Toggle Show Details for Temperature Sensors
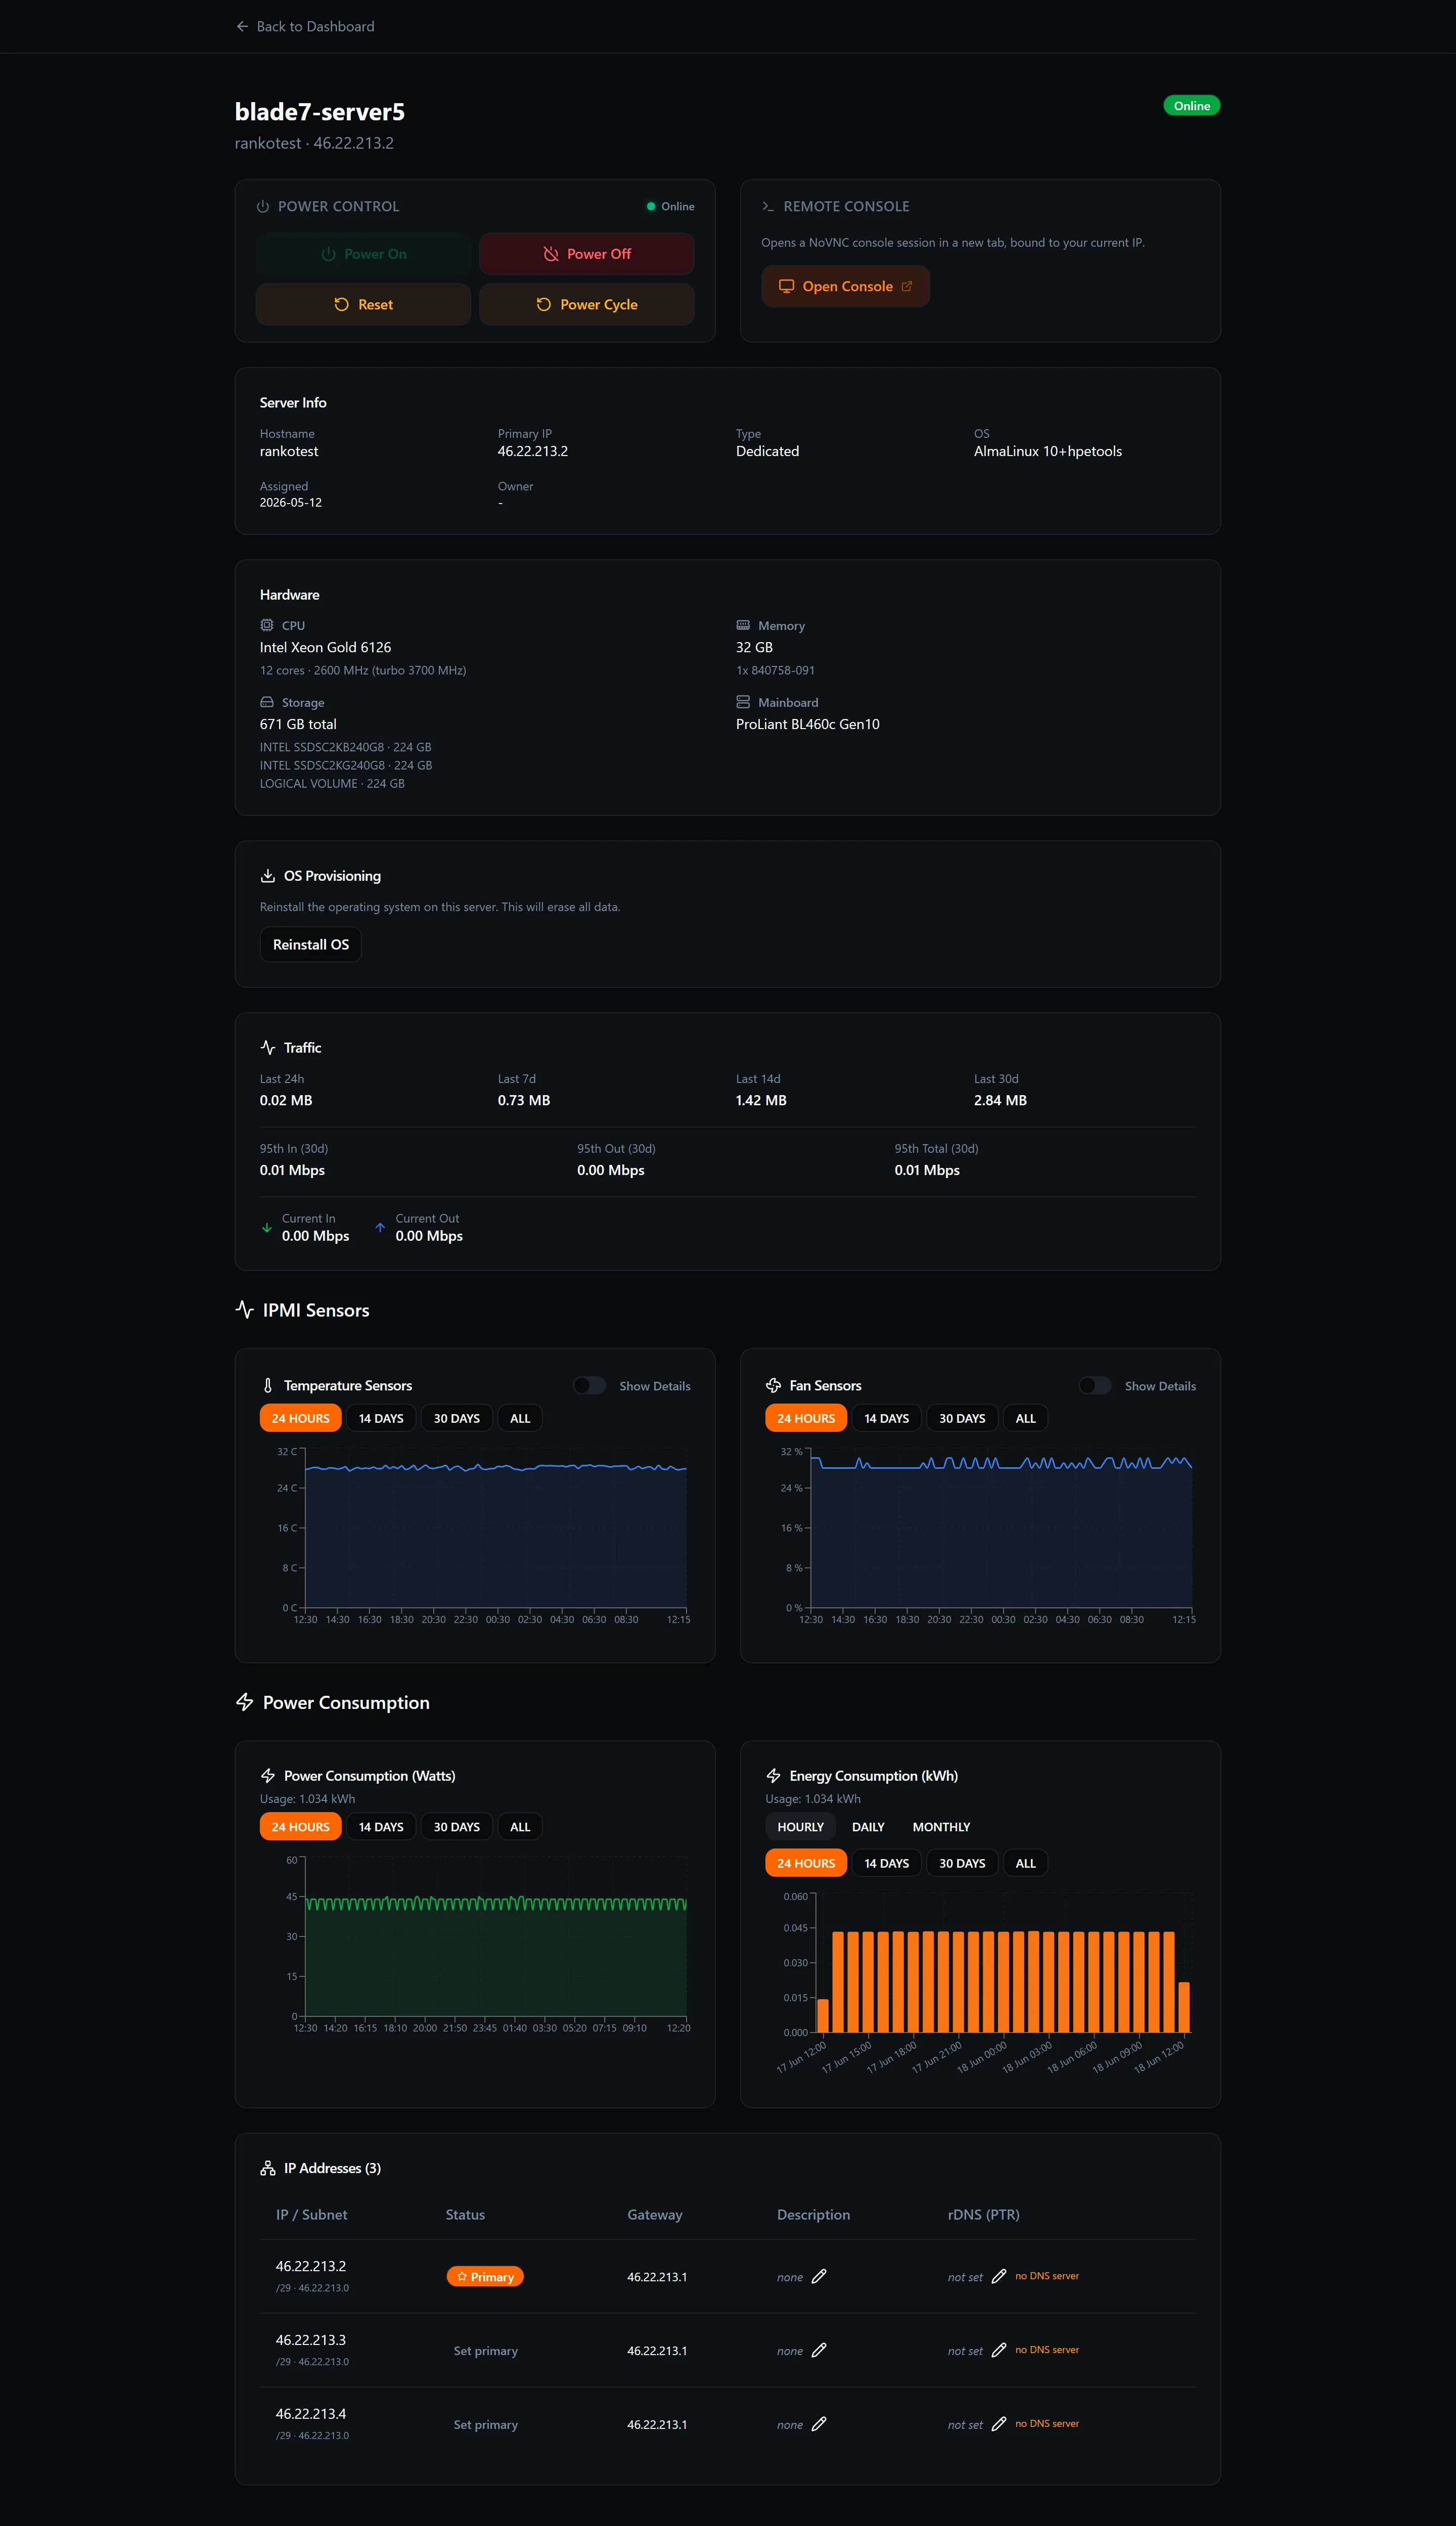 [589, 1385]
